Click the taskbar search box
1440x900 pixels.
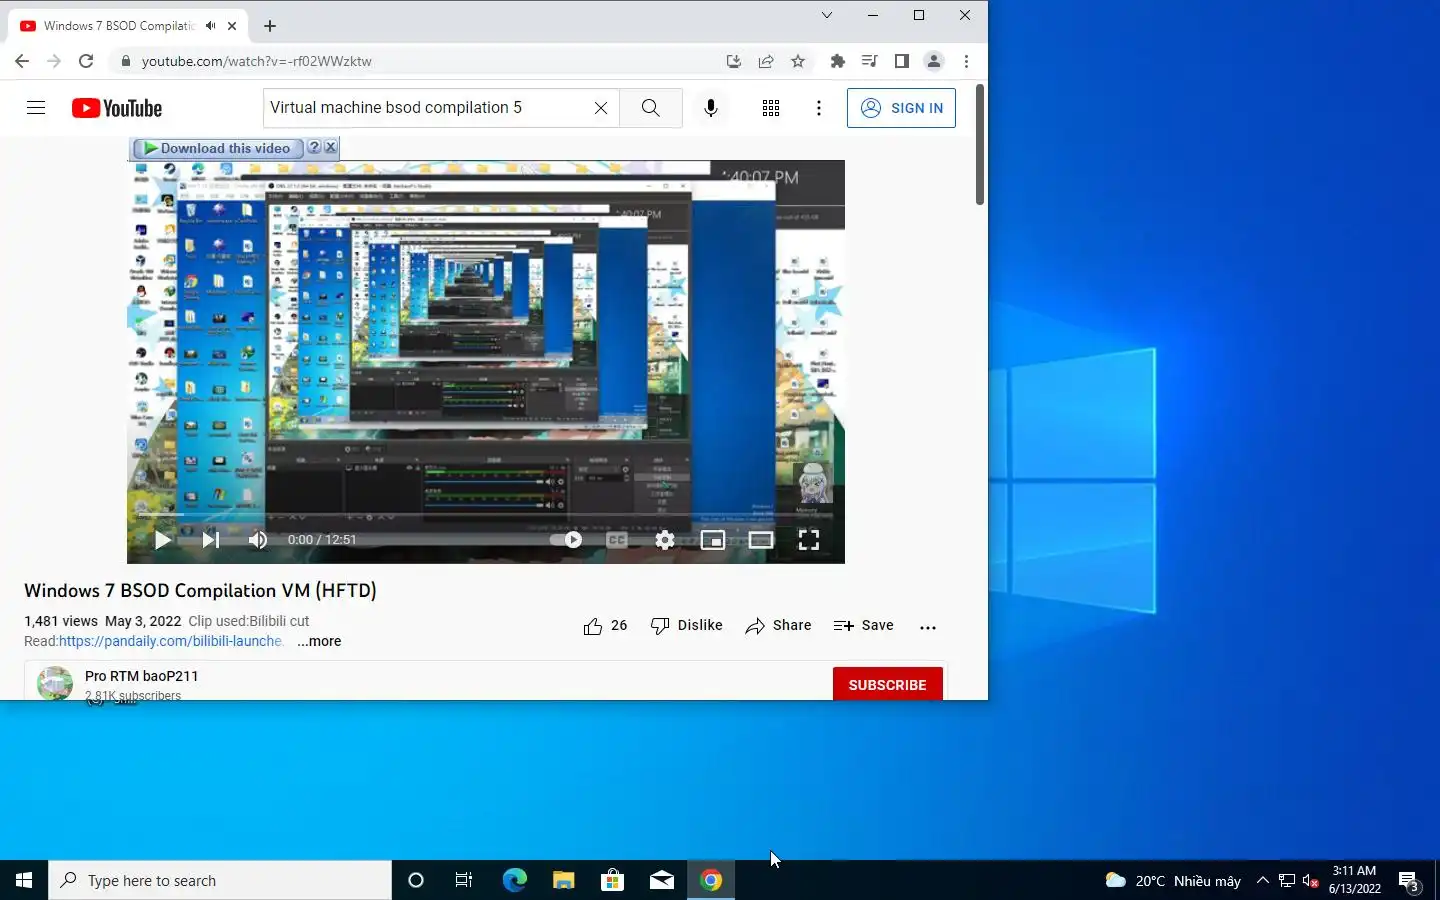(x=220, y=880)
